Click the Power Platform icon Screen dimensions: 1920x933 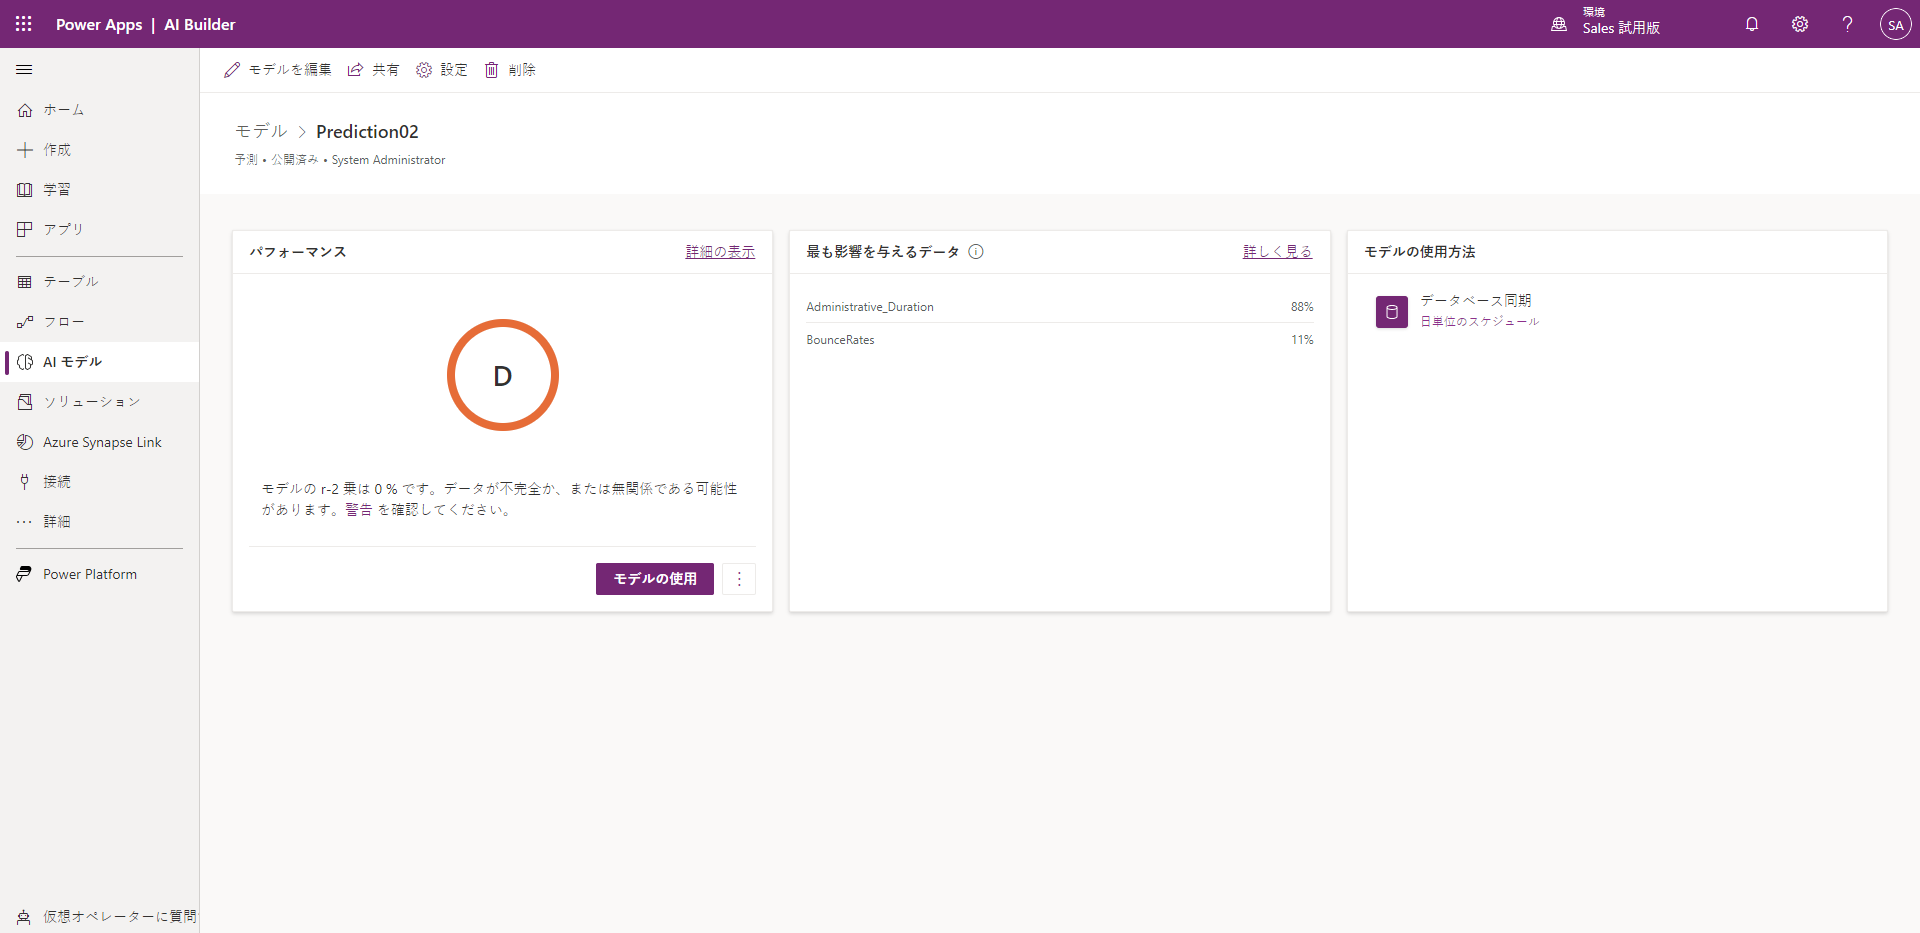[25, 574]
